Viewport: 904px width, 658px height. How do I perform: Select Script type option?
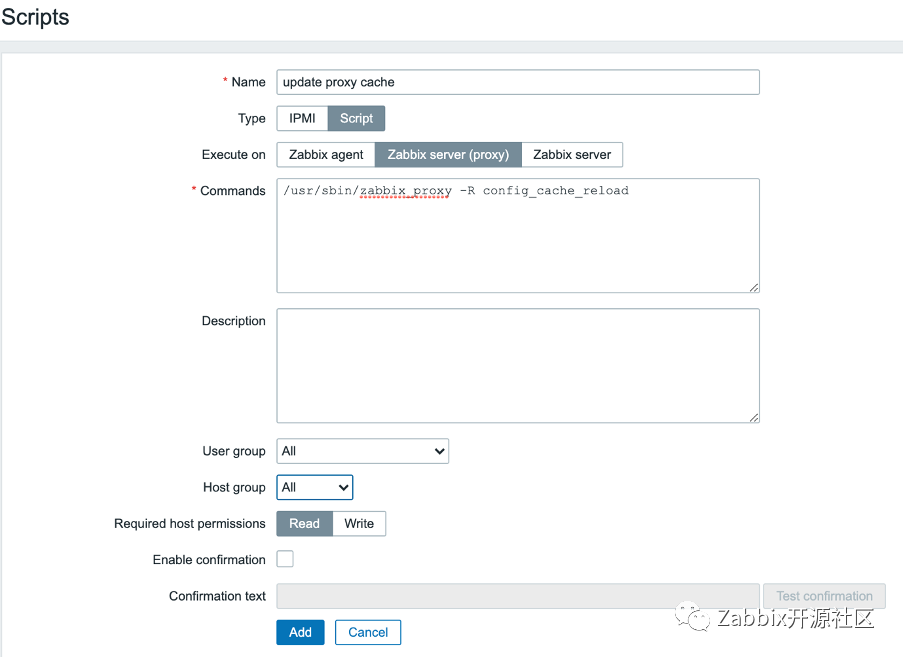pyautogui.click(x=356, y=118)
